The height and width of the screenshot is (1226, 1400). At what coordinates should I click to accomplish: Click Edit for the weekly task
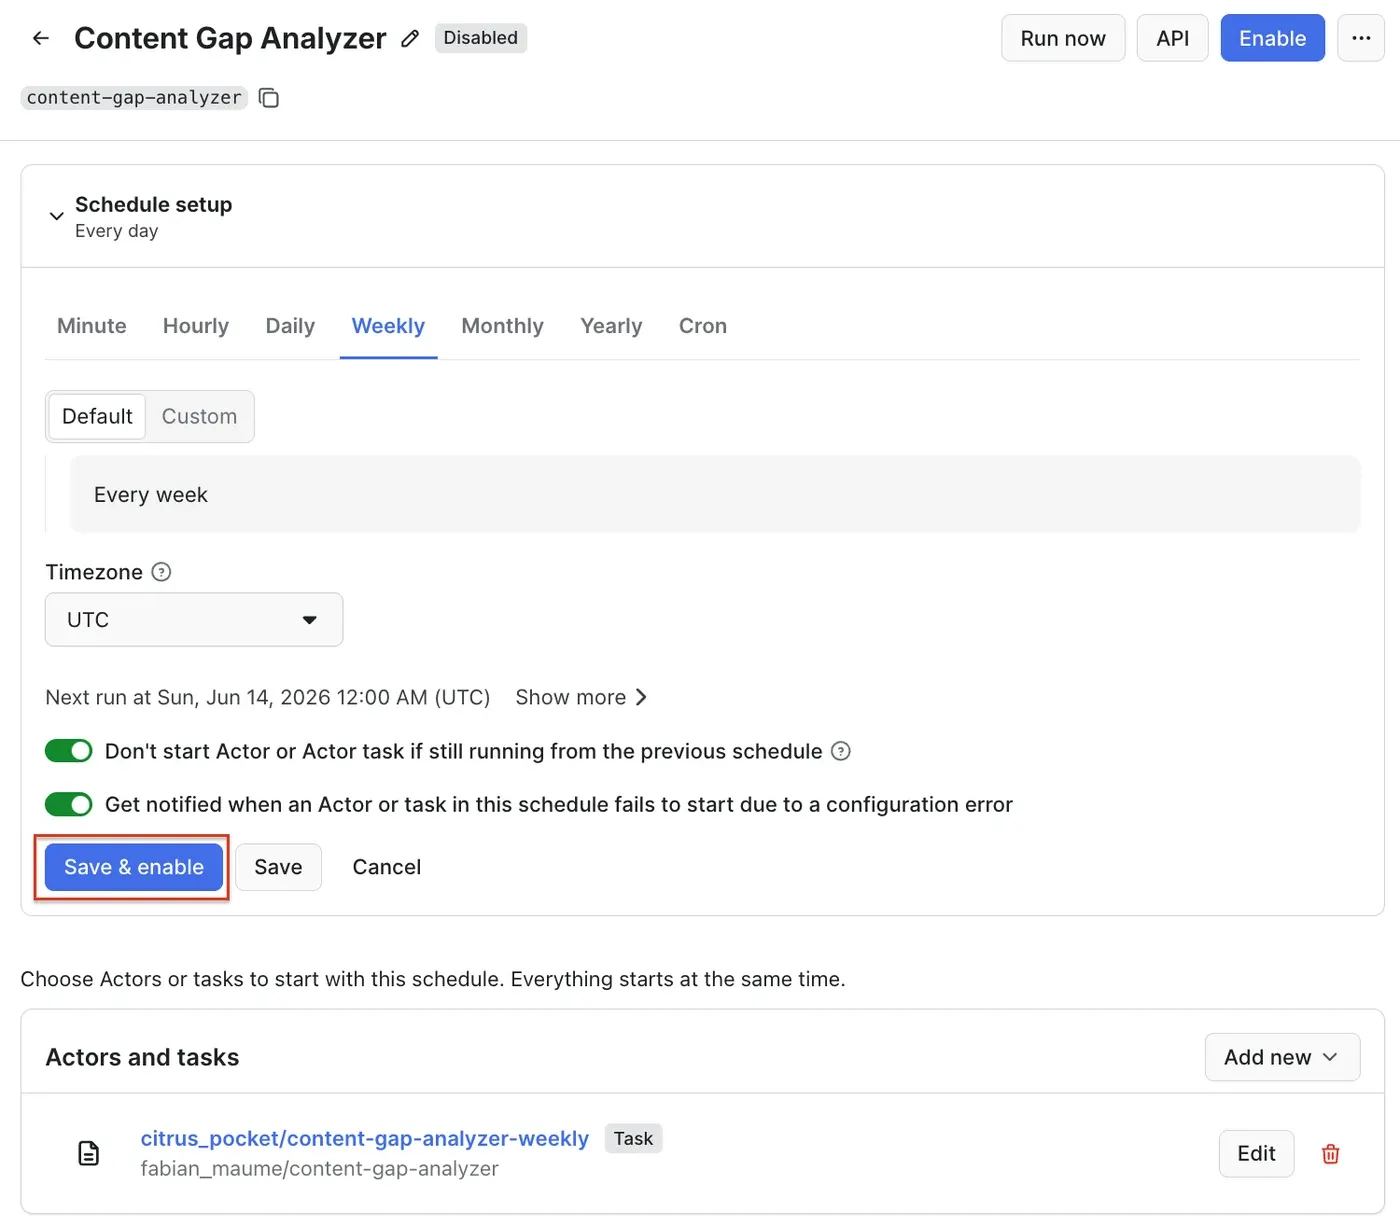tap(1256, 1154)
